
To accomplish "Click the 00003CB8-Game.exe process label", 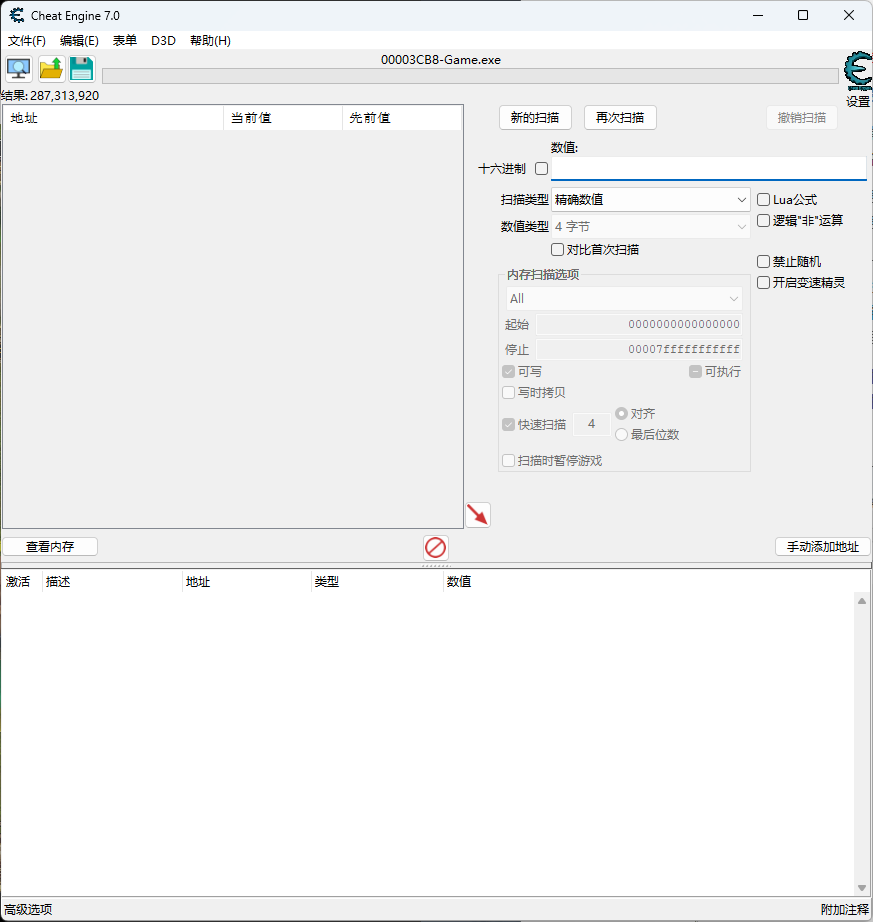I will tap(441, 60).
